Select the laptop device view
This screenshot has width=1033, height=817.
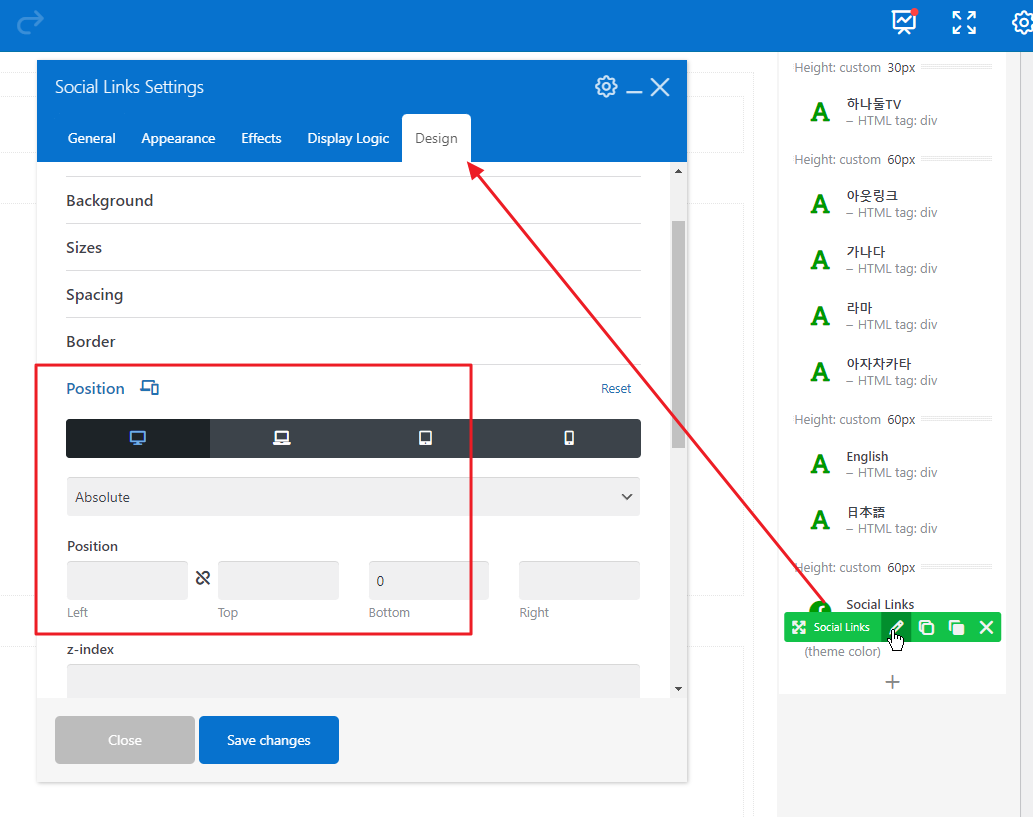tap(282, 438)
